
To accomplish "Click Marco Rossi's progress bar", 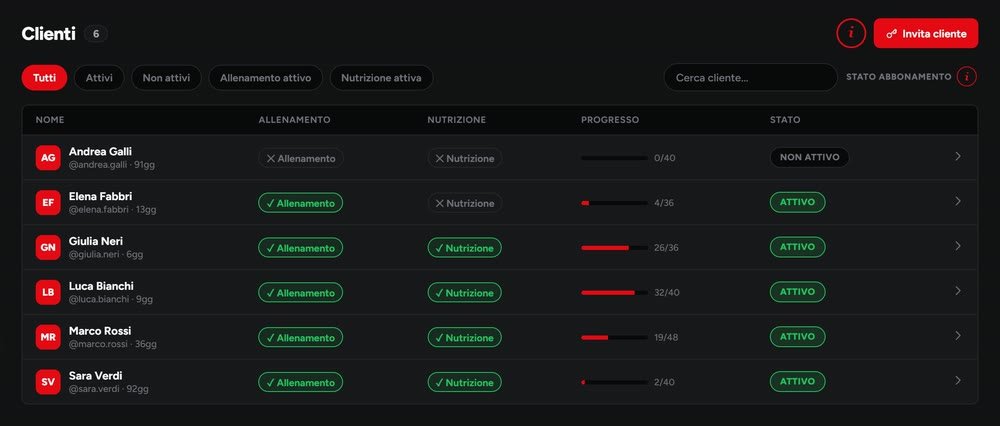I will pyautogui.click(x=615, y=337).
